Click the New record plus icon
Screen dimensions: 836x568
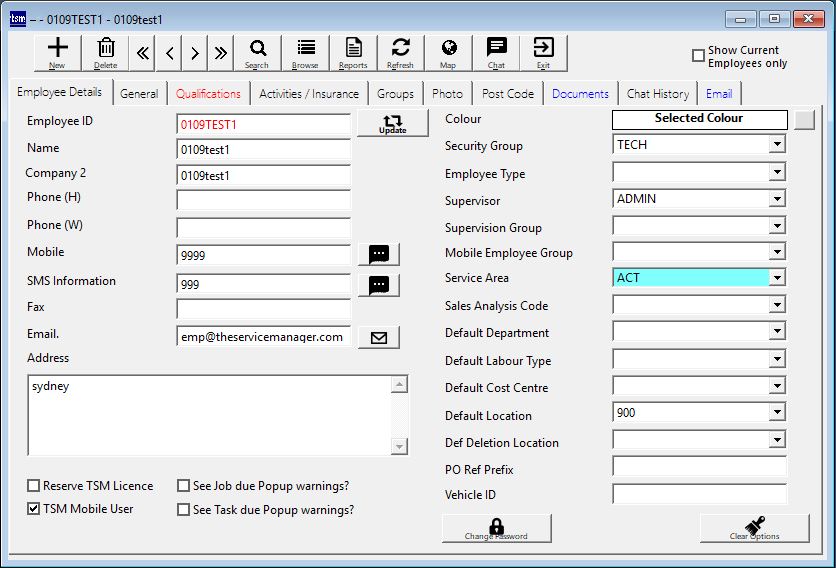pyautogui.click(x=58, y=52)
